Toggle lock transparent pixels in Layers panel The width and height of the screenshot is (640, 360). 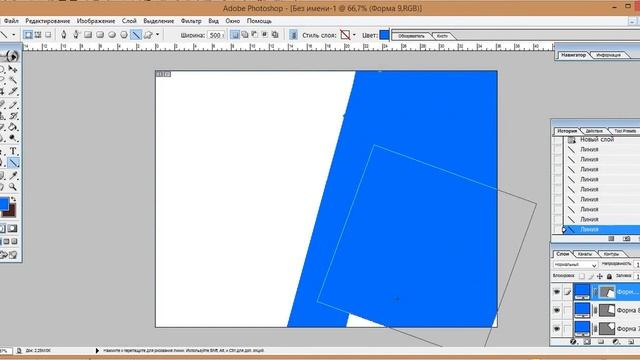582,276
